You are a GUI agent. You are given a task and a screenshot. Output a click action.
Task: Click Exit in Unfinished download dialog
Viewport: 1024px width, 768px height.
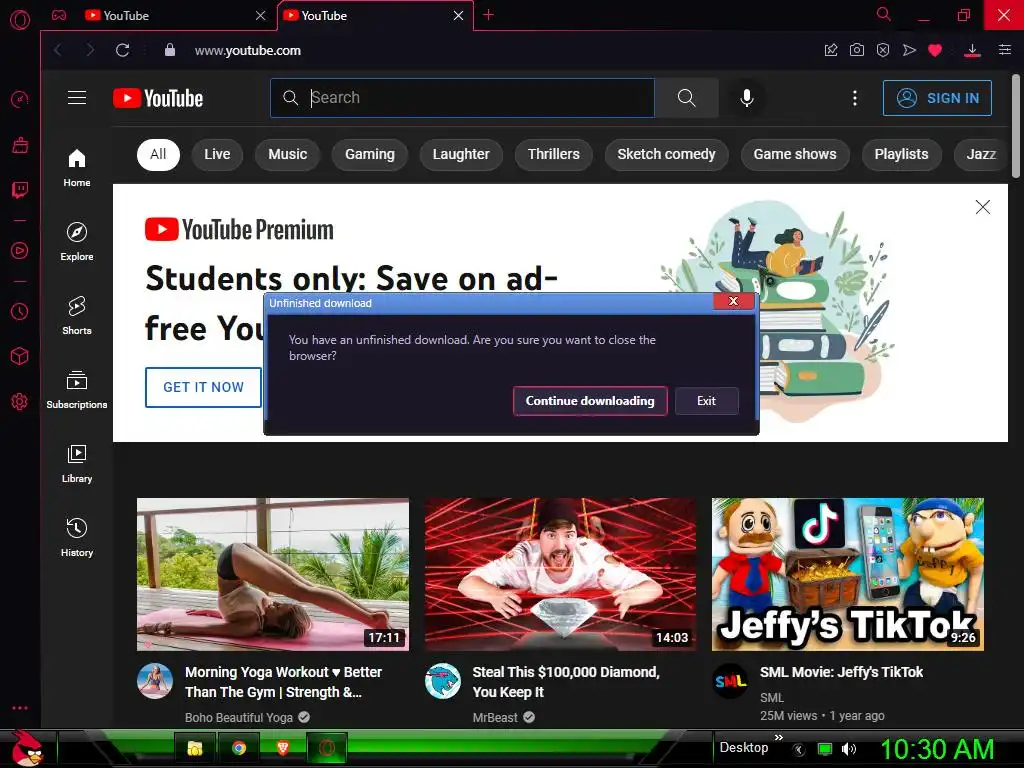(x=707, y=401)
